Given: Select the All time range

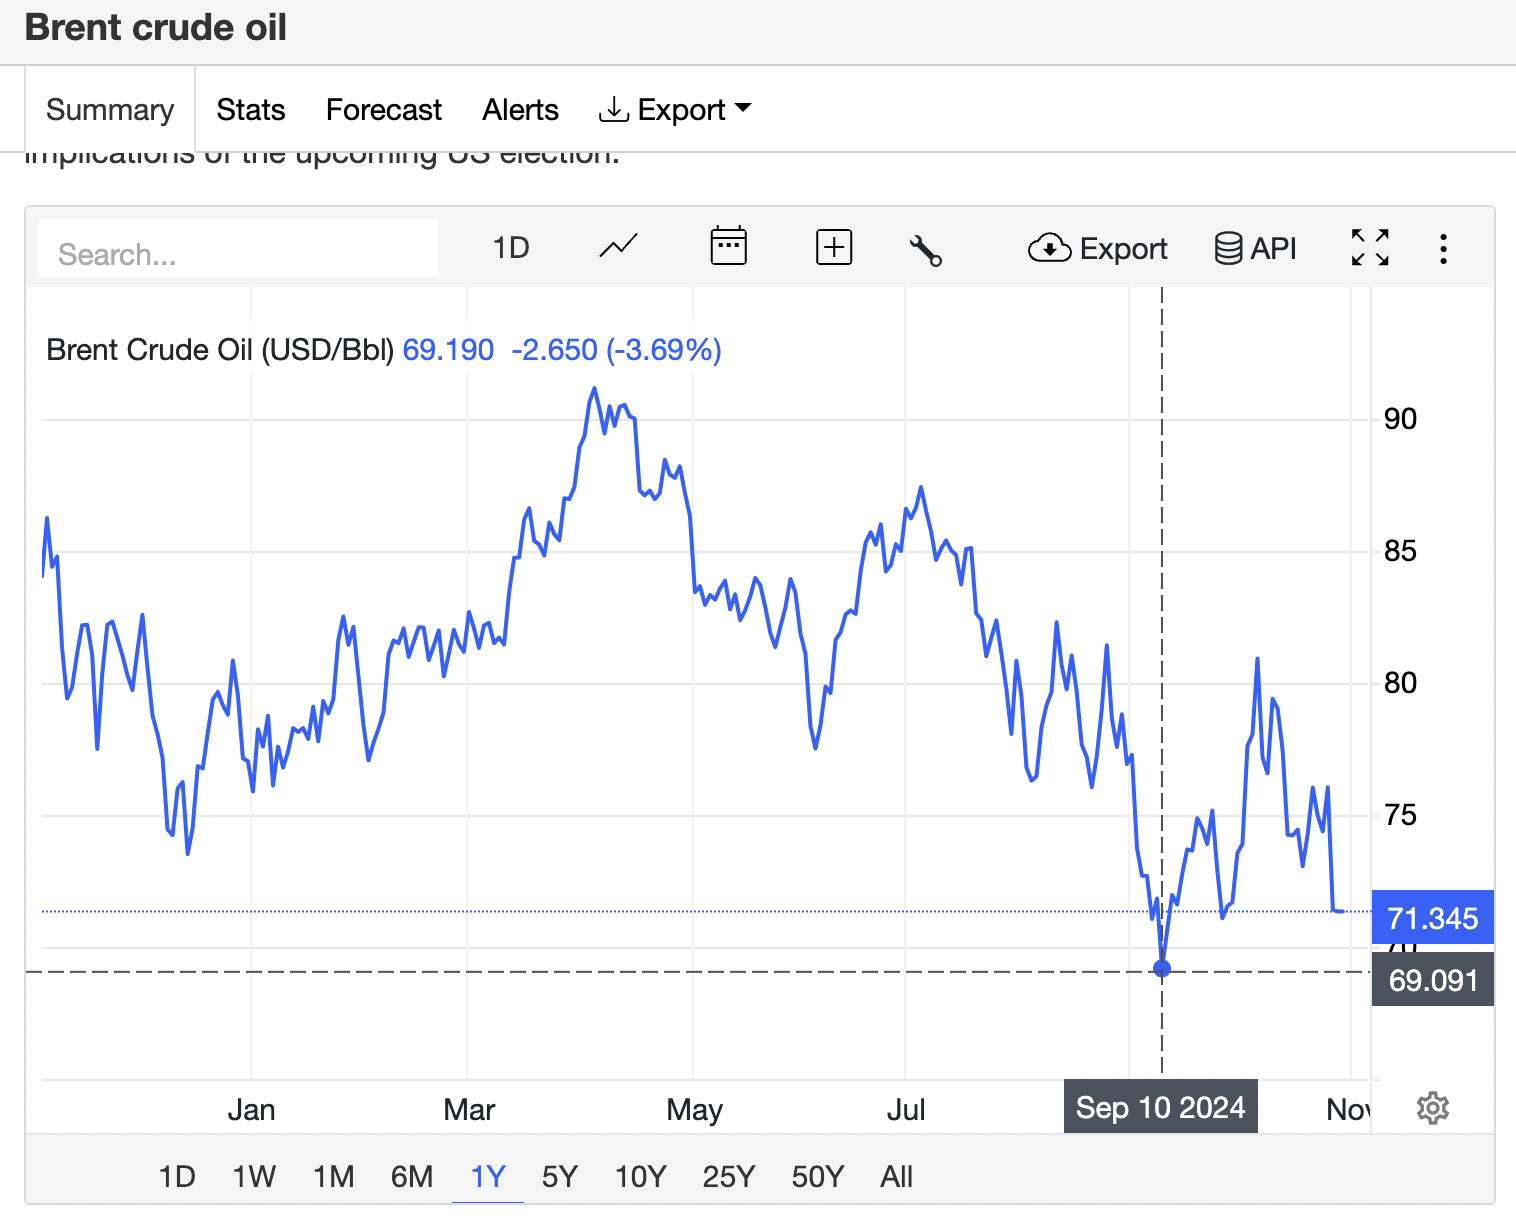Looking at the screenshot, I should (897, 1176).
